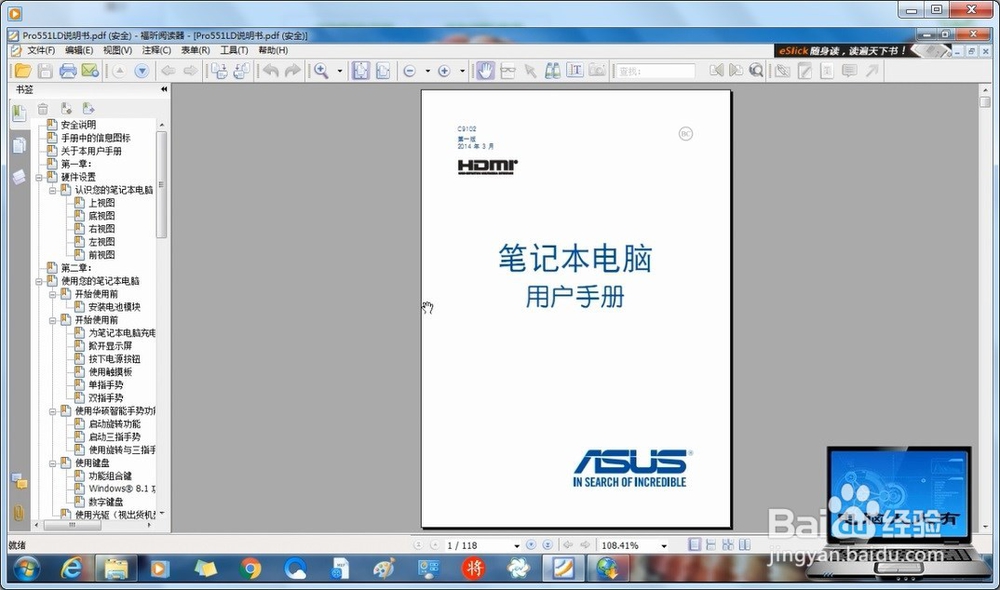Click the zoom-in magnifier tool
Image resolution: width=1000 pixels, height=590 pixels.
[x=321, y=71]
